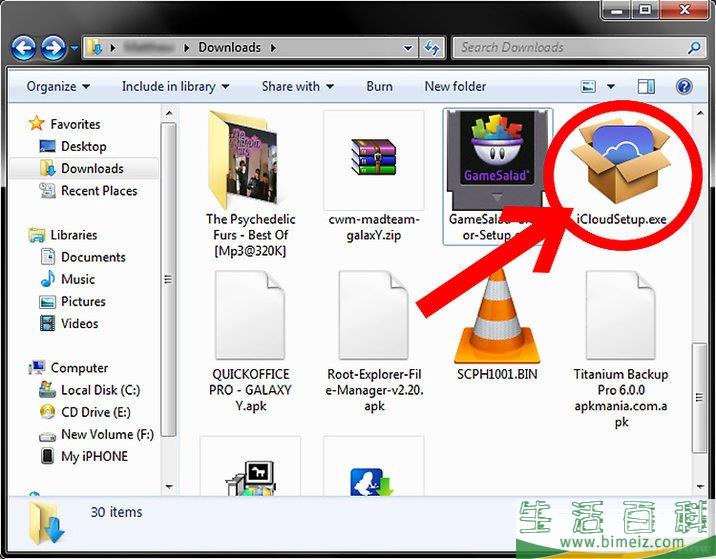The image size is (716, 559).
Task: Open the Pictures library
Action: [83, 301]
